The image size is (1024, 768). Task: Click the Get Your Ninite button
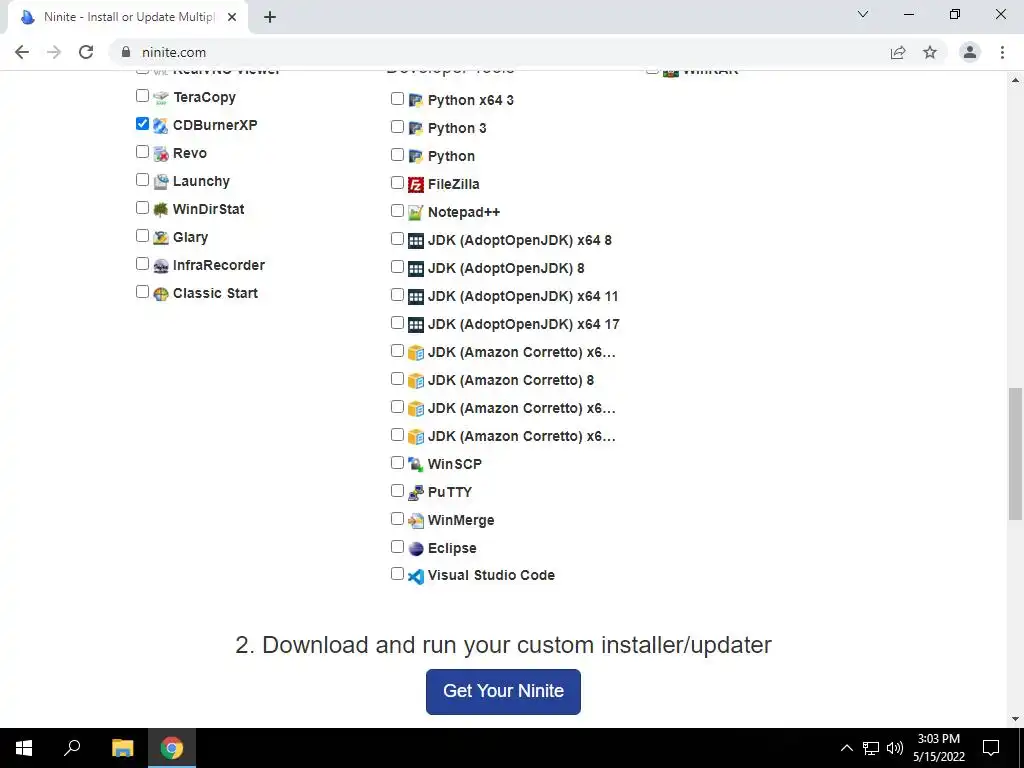[x=503, y=691]
